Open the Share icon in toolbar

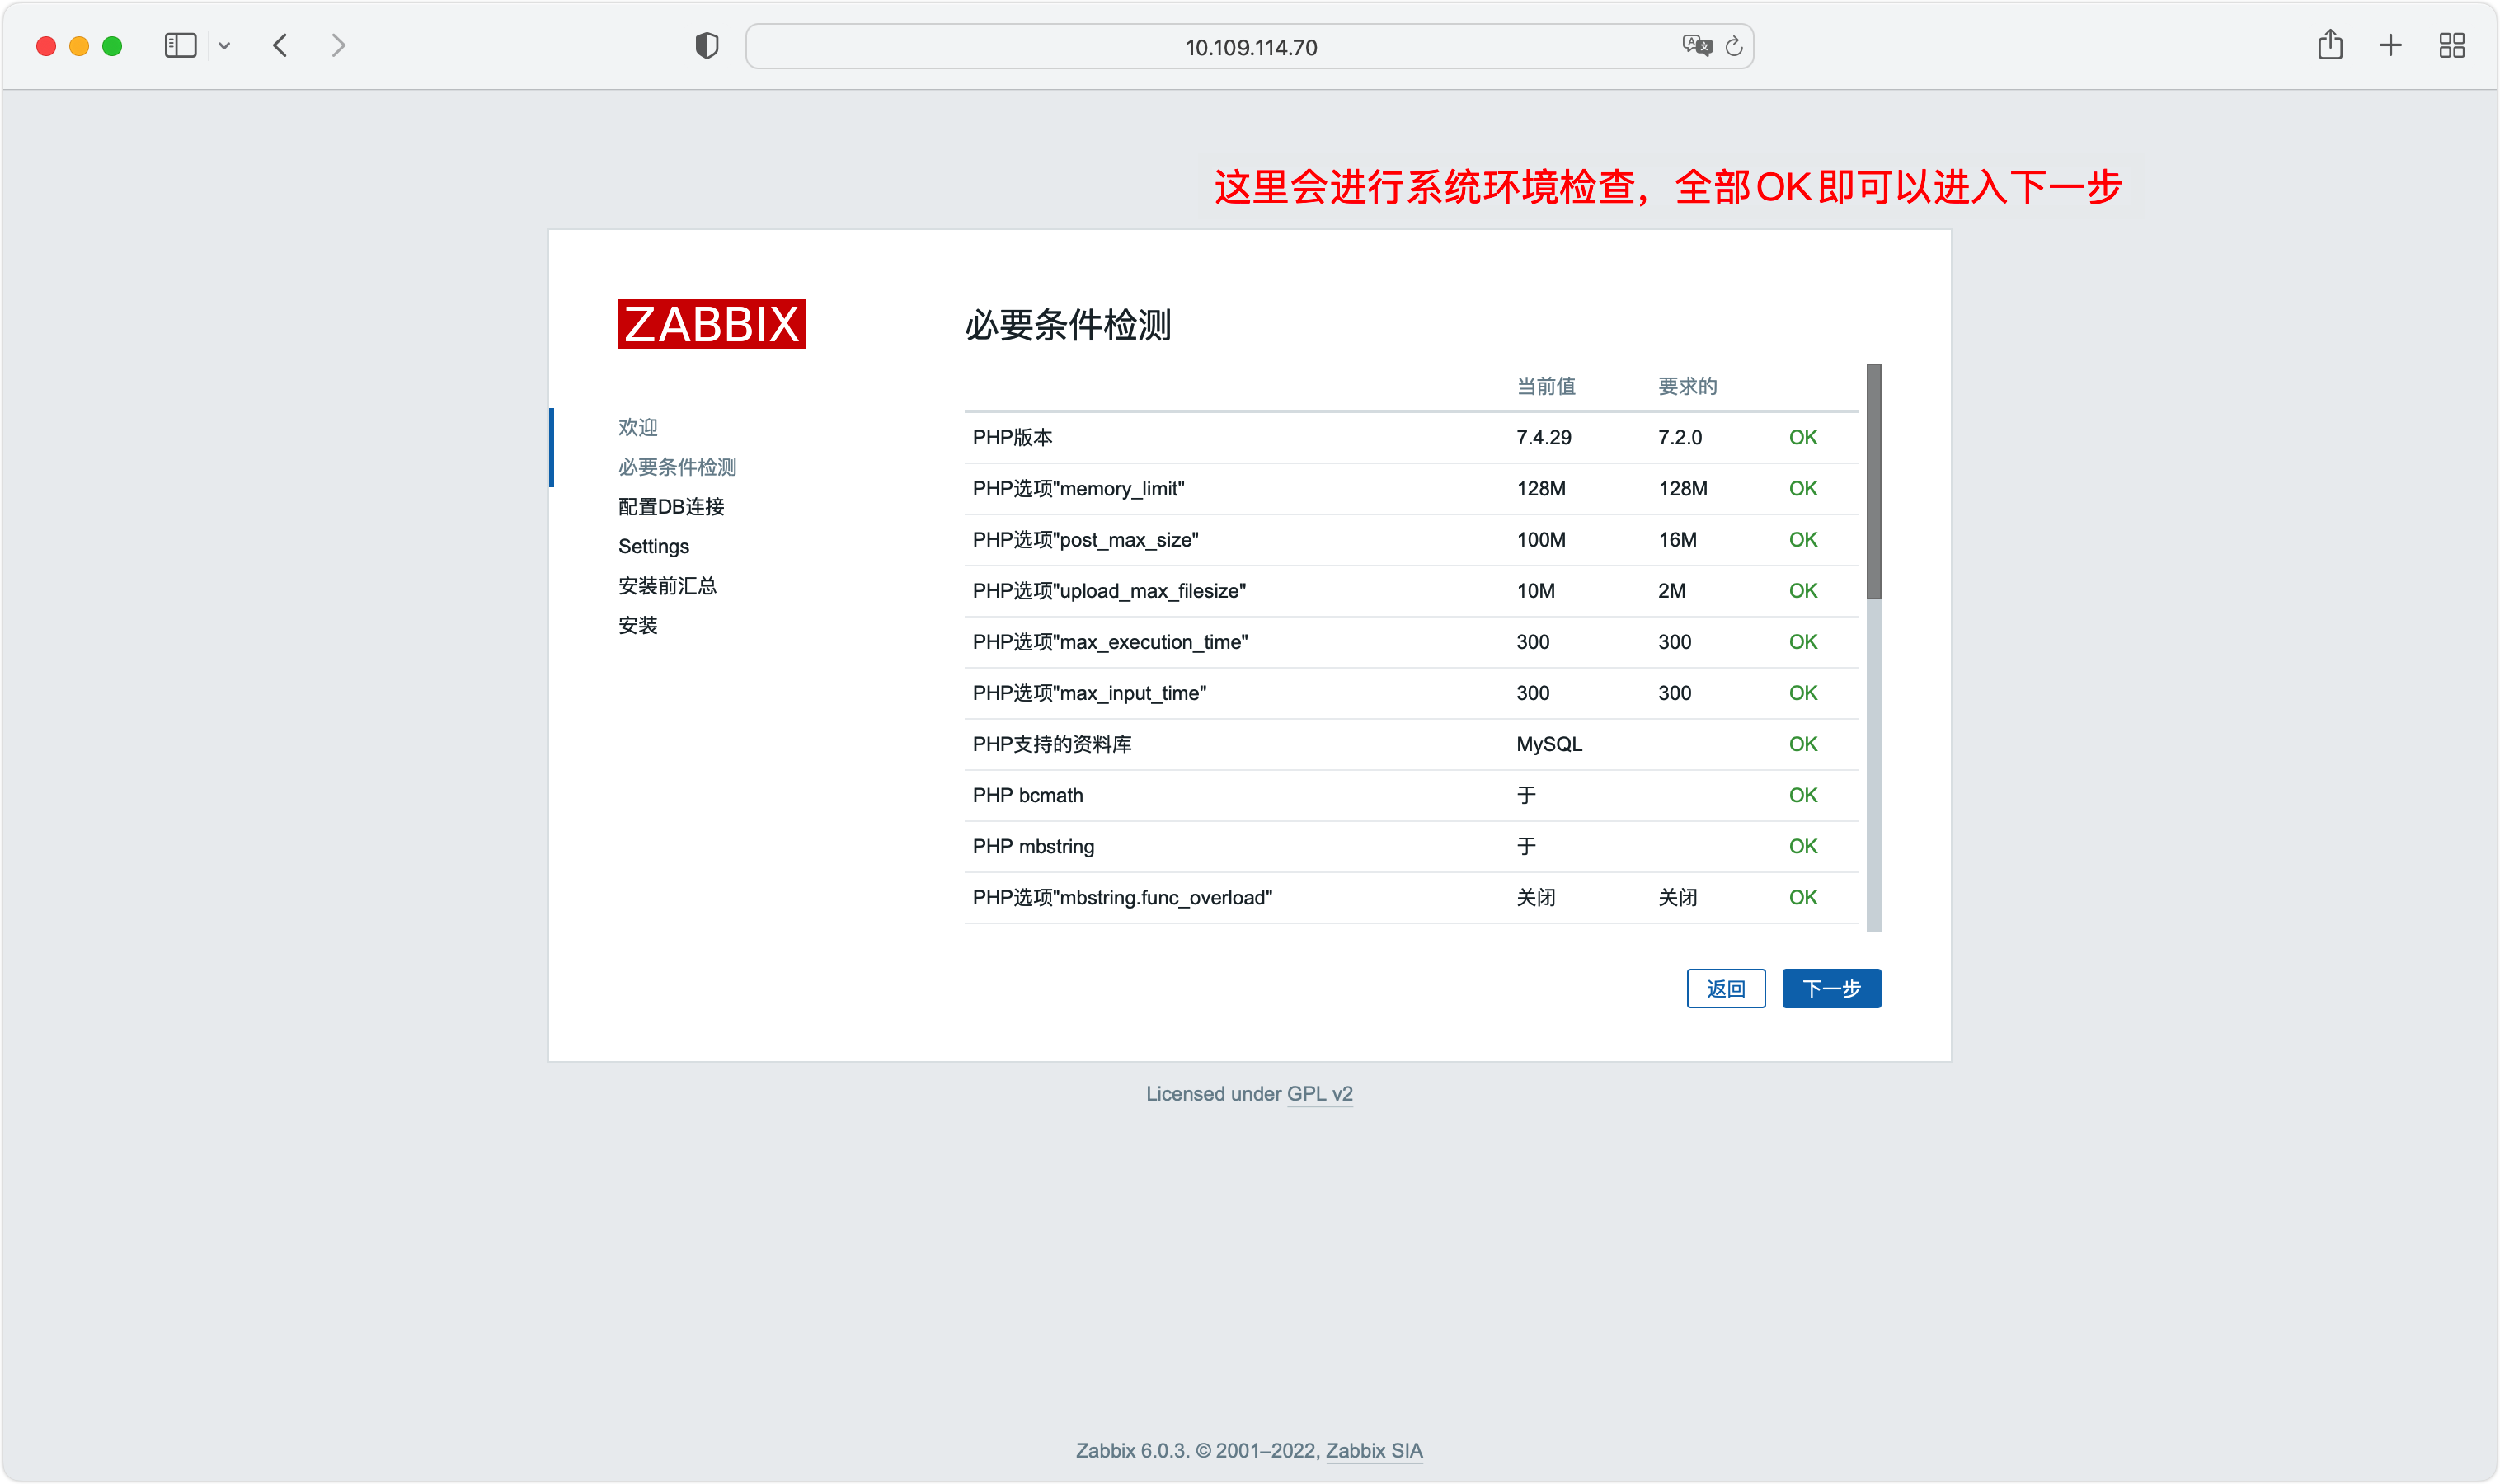click(x=2330, y=44)
